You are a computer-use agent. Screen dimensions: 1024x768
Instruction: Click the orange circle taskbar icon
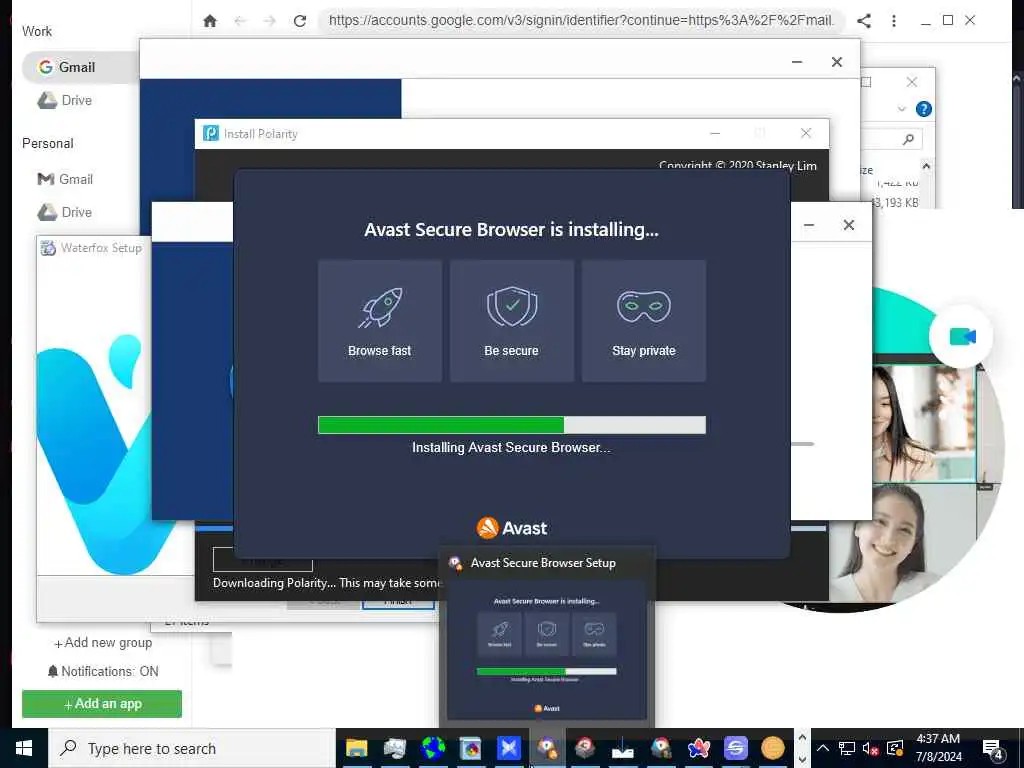(x=773, y=748)
